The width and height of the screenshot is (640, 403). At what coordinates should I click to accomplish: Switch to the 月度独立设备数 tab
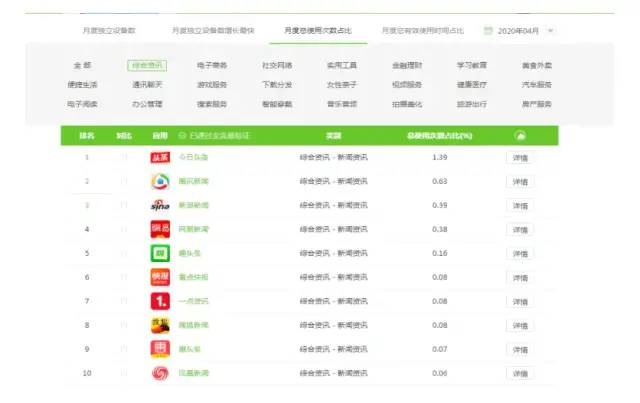(x=109, y=31)
